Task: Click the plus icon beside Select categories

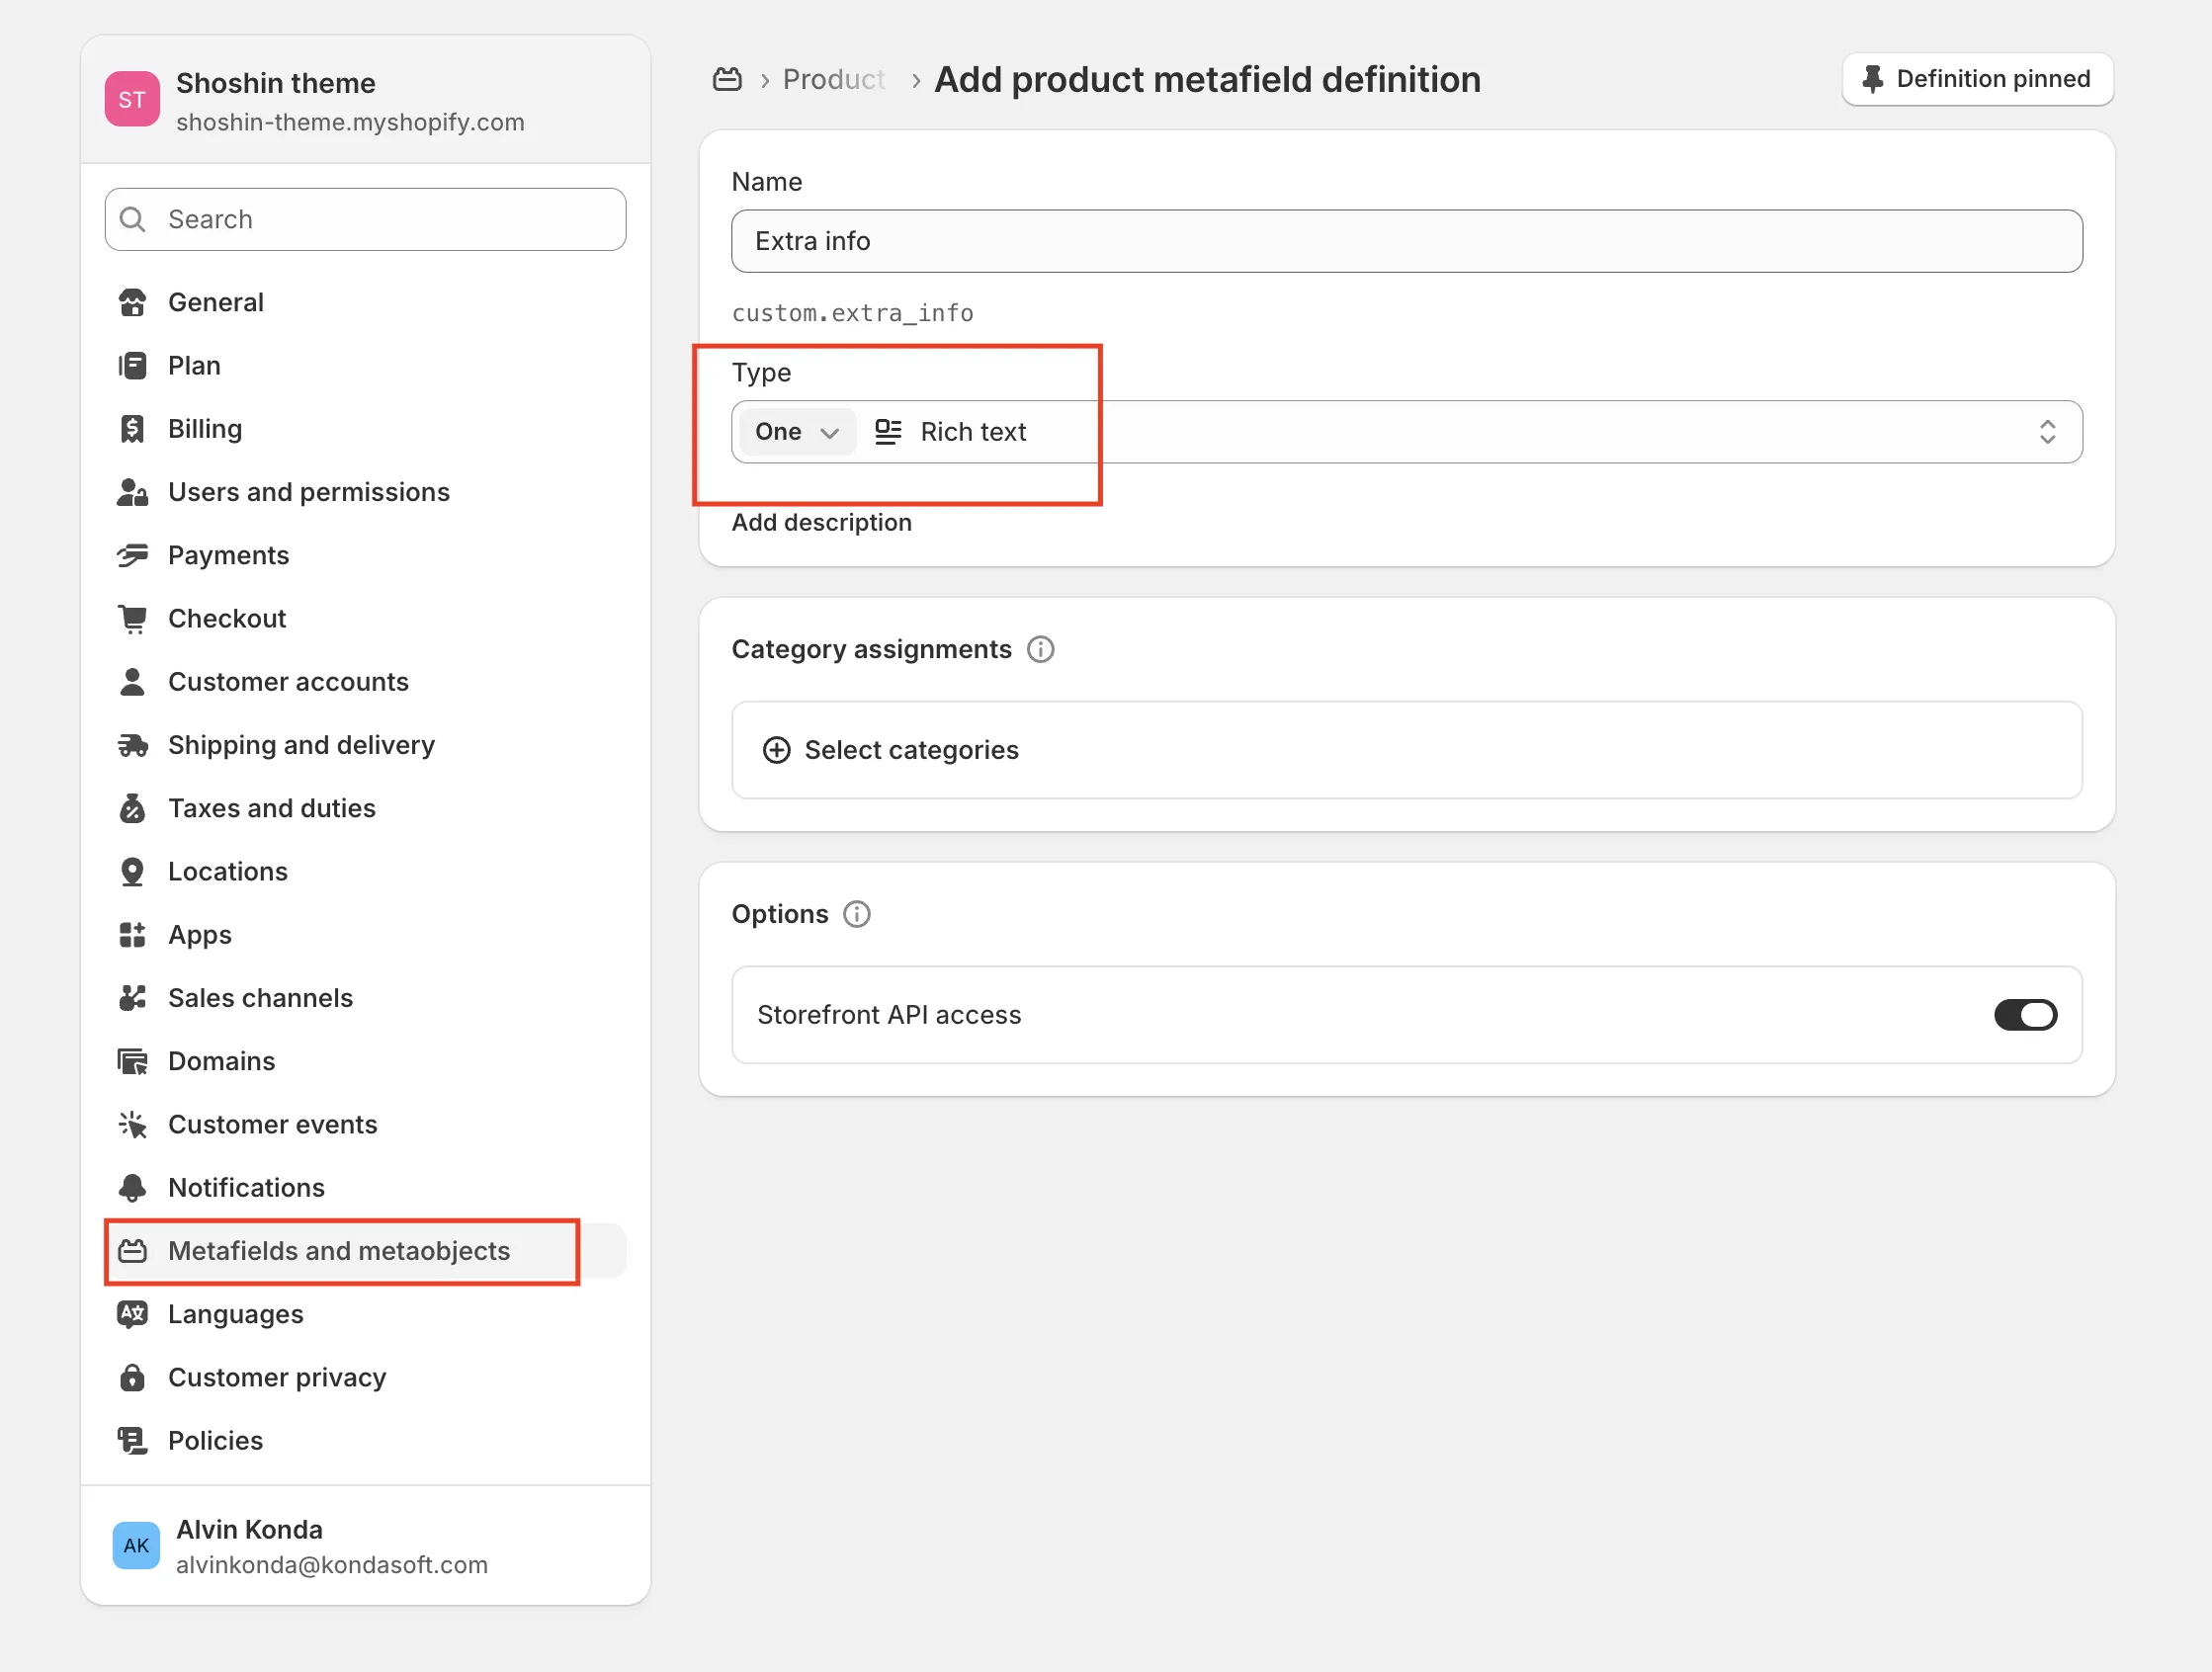Action: (776, 750)
